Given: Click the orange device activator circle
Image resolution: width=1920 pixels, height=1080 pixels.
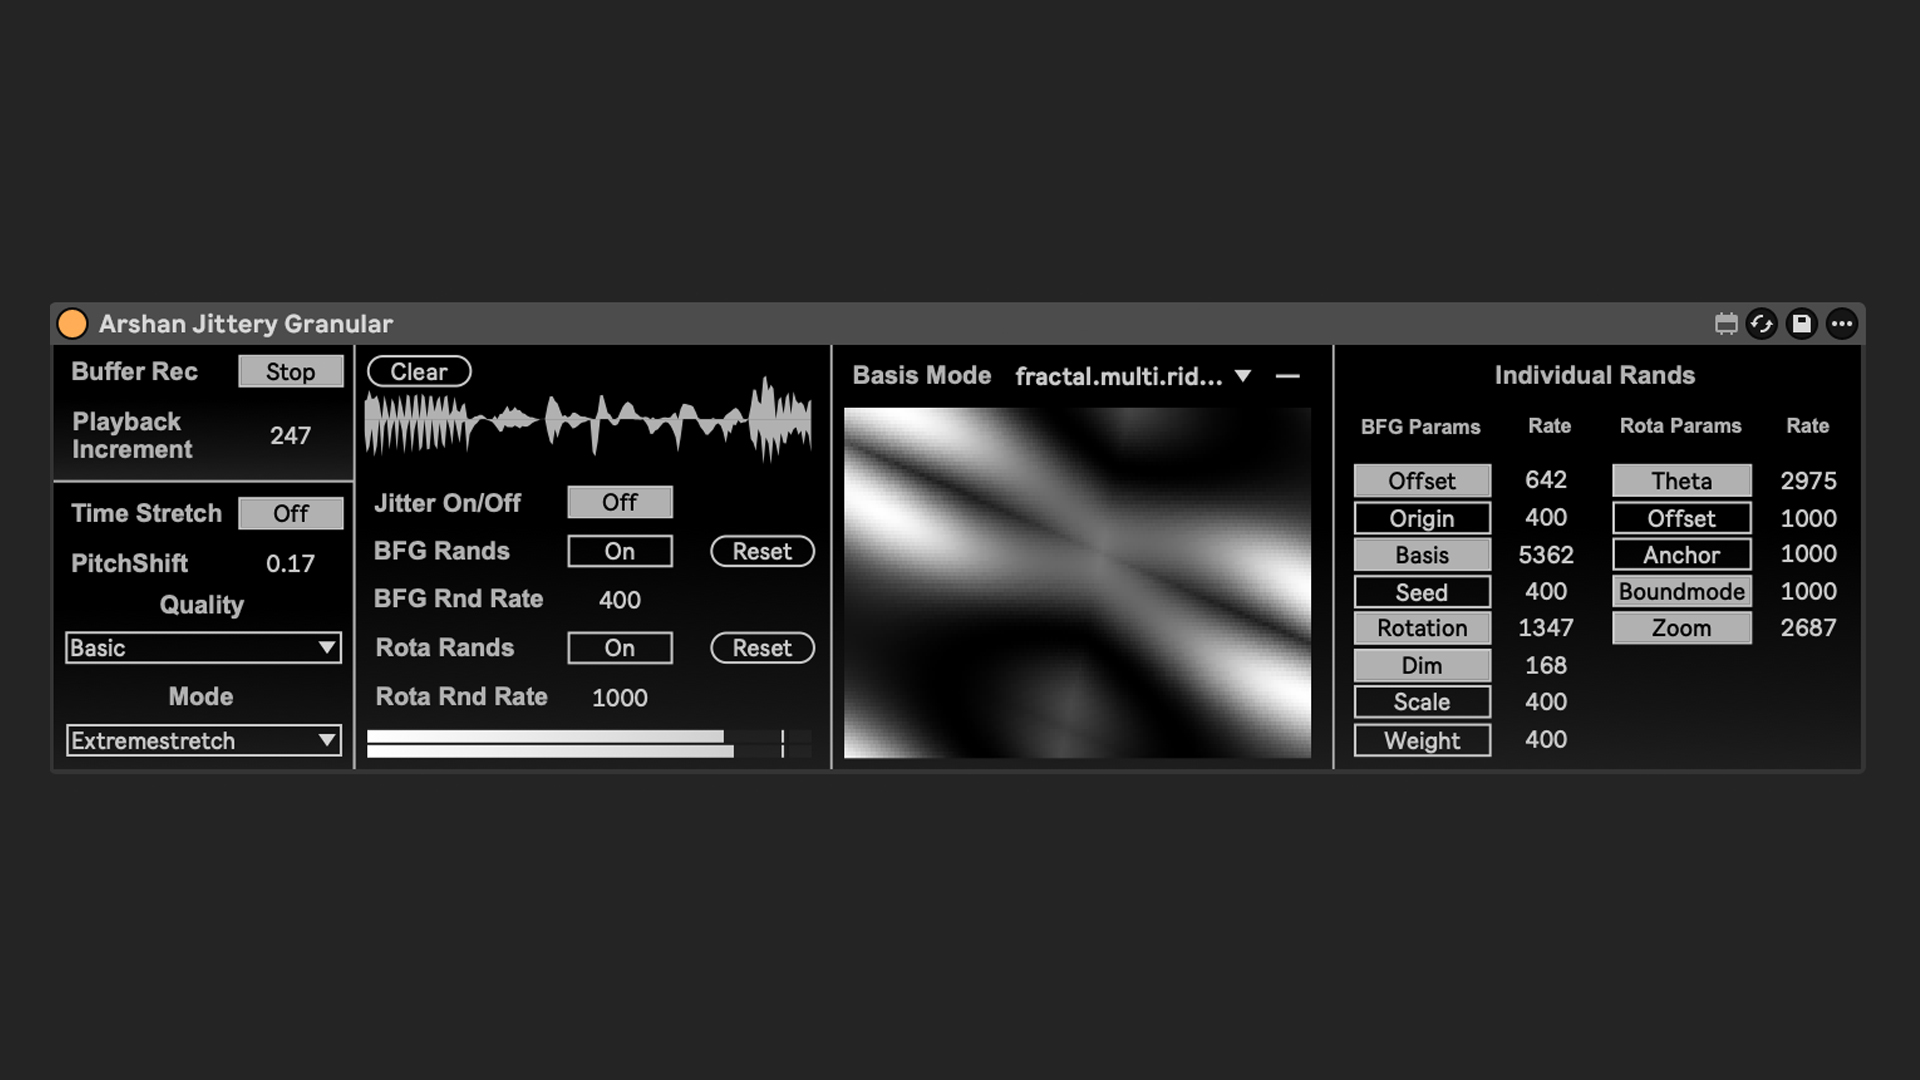Looking at the screenshot, I should [x=72, y=324].
